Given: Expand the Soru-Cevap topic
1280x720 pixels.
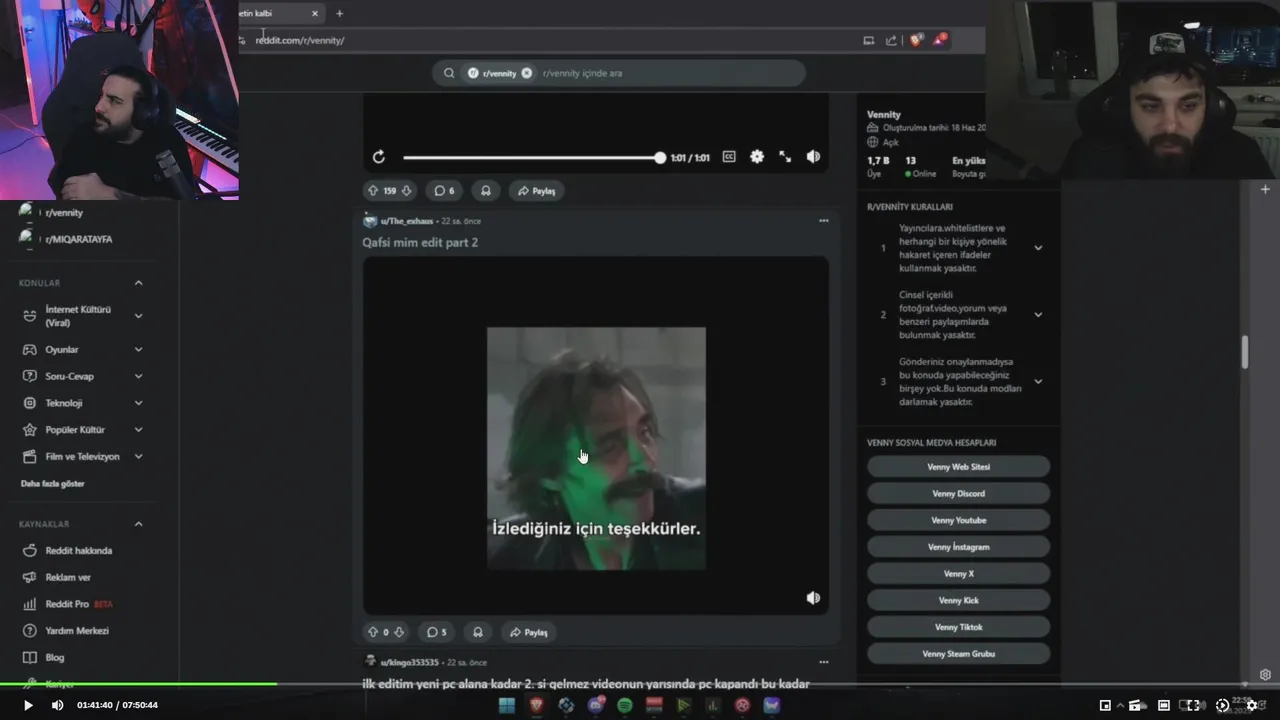Looking at the screenshot, I should click(138, 376).
